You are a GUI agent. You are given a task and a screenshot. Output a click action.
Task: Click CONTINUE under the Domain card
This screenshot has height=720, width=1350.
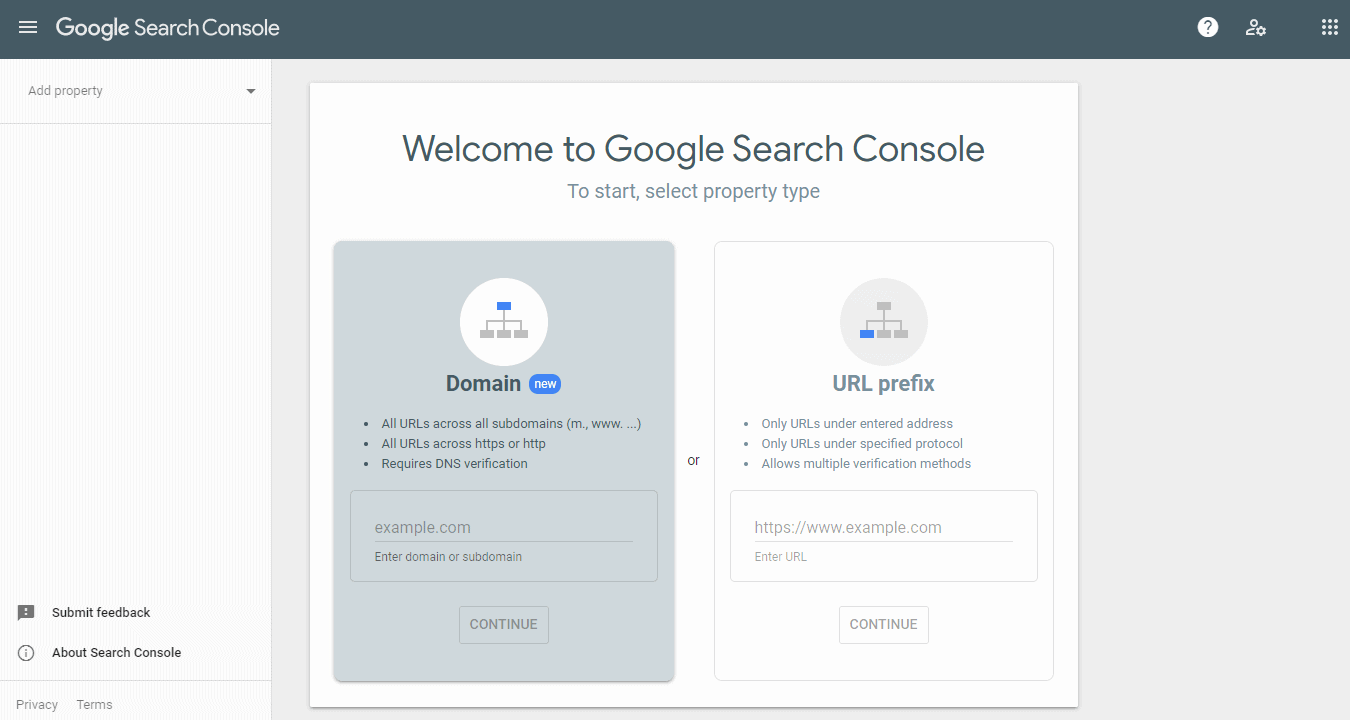[x=504, y=624]
